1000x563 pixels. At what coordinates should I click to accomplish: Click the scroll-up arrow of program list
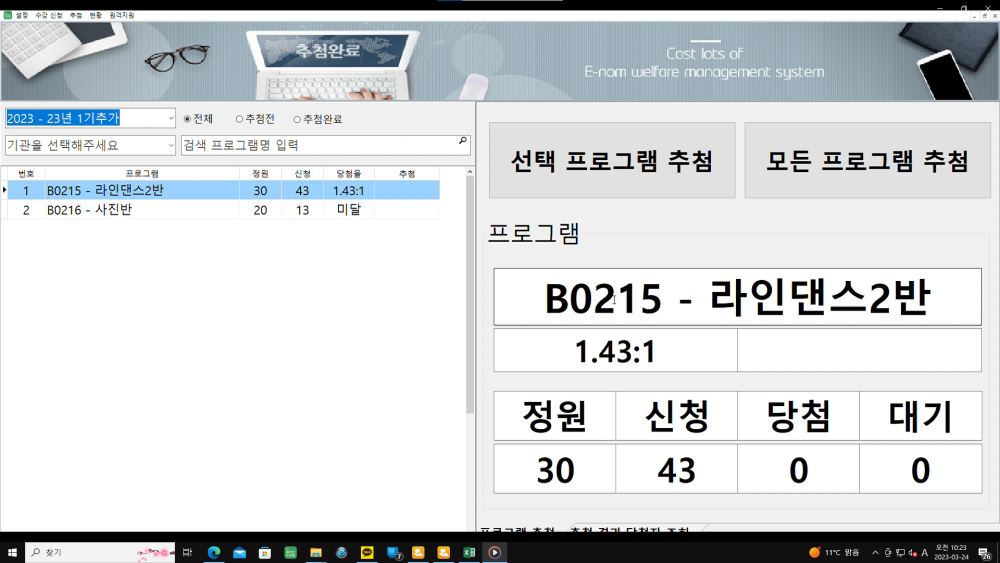(470, 172)
